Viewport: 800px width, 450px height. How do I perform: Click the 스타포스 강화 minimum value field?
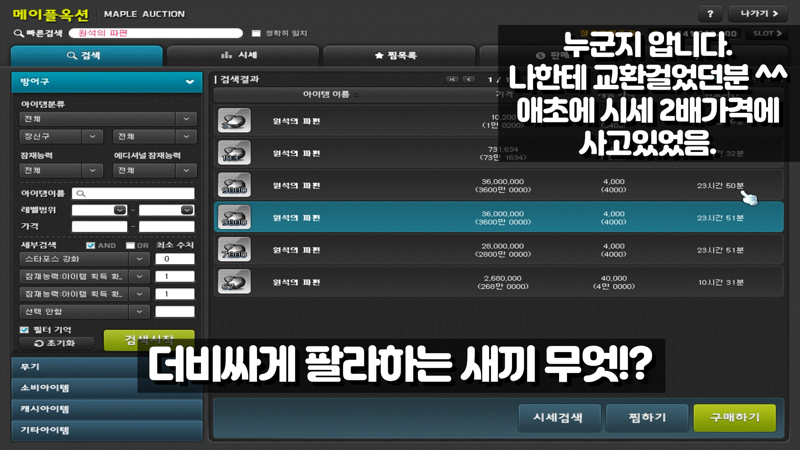174,259
